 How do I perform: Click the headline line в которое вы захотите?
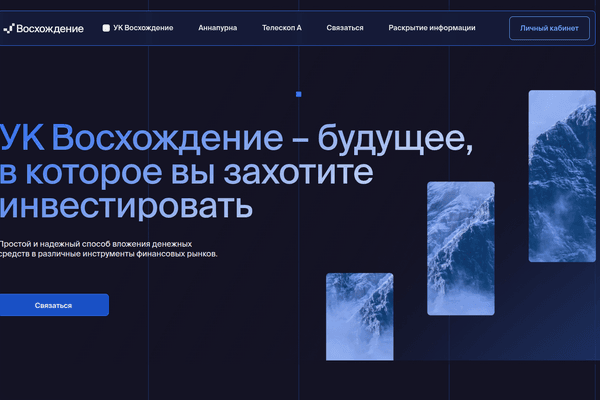pyautogui.click(x=186, y=173)
